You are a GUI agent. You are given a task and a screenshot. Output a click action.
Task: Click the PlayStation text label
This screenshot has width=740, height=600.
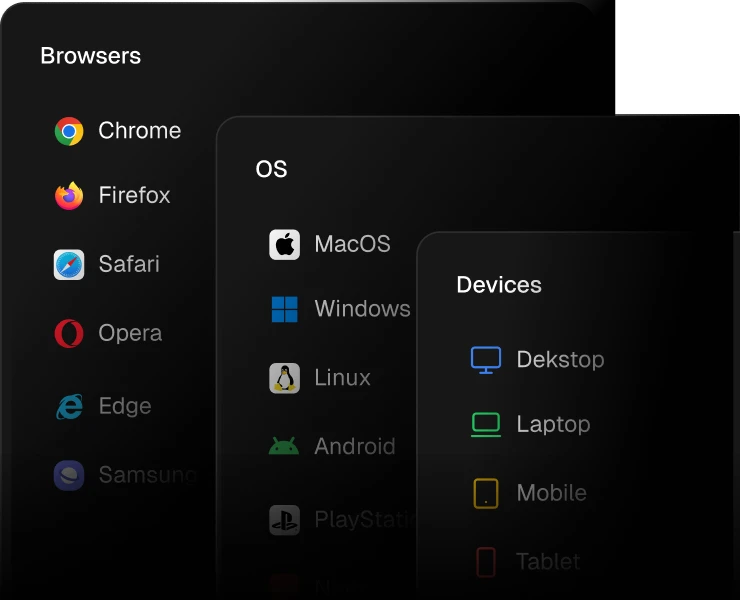click(x=365, y=520)
